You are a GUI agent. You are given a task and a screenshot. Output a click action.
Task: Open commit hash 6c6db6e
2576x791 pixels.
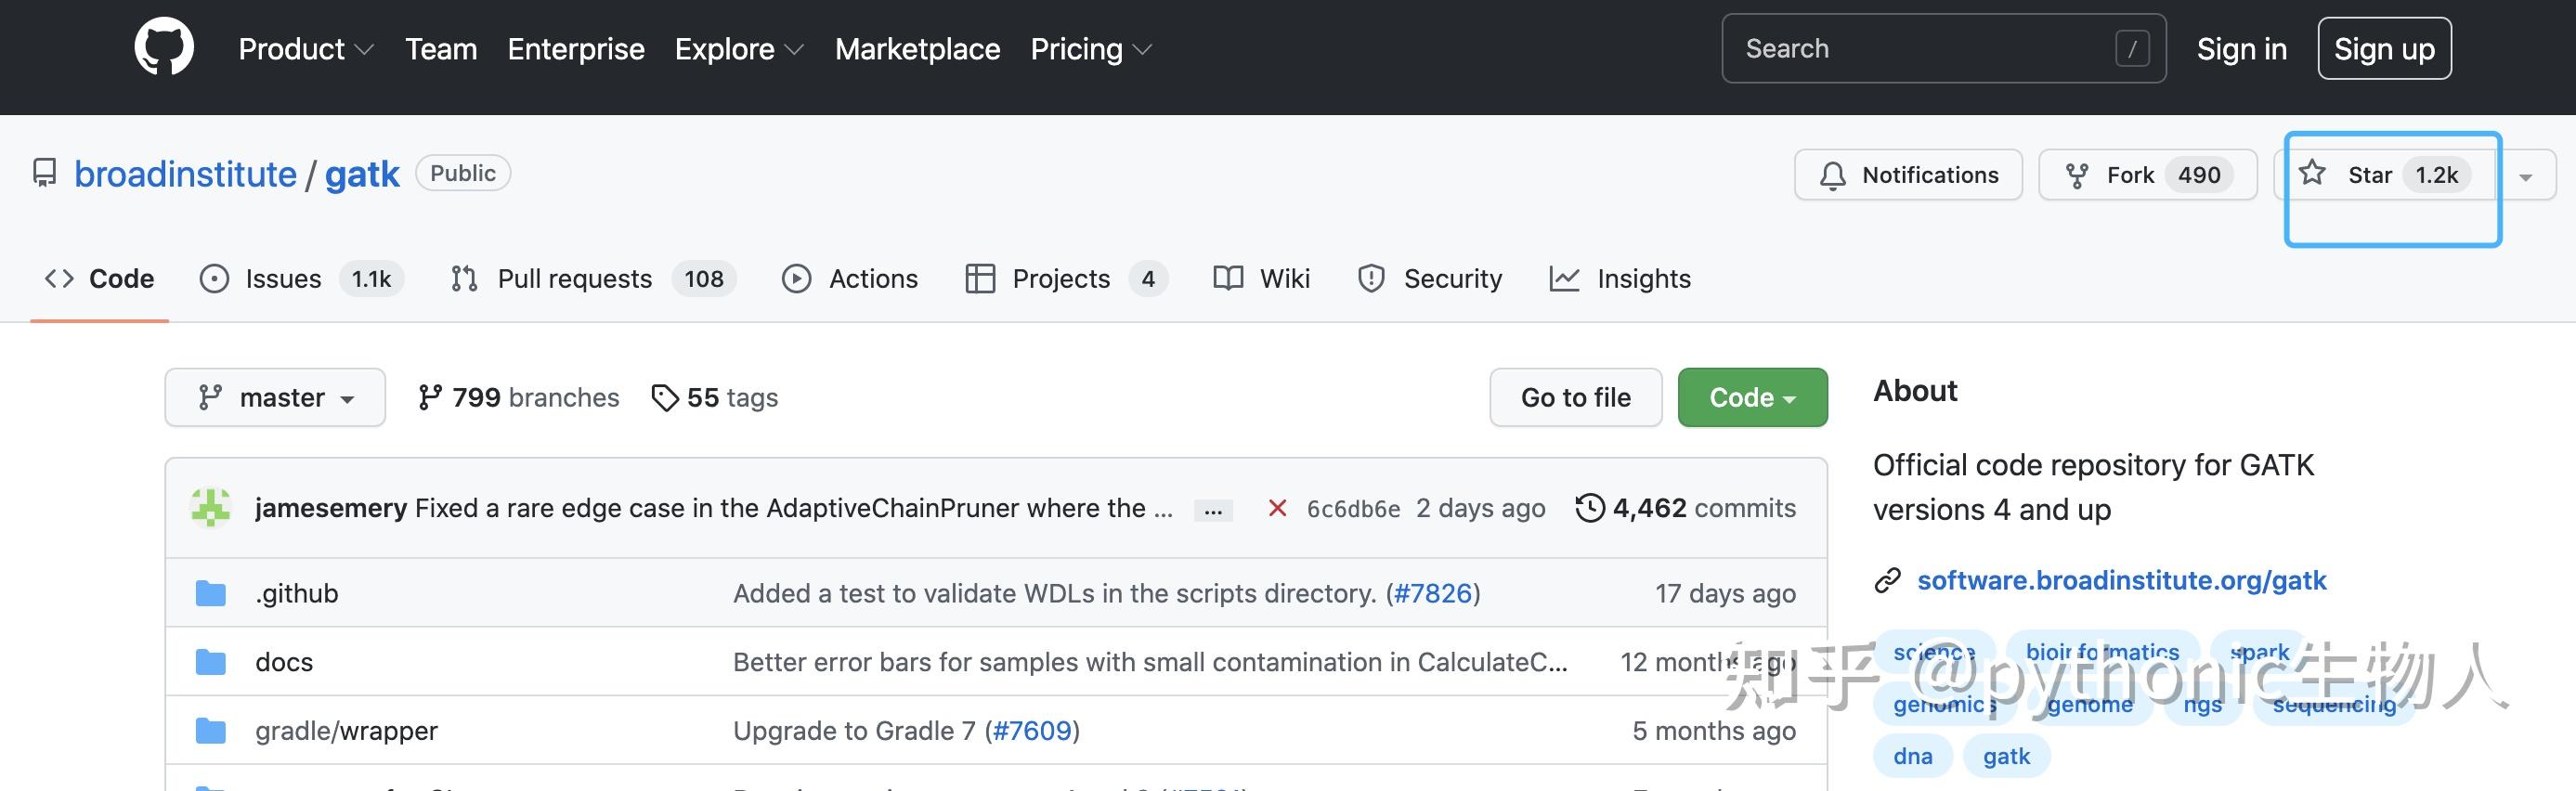coord(1353,509)
